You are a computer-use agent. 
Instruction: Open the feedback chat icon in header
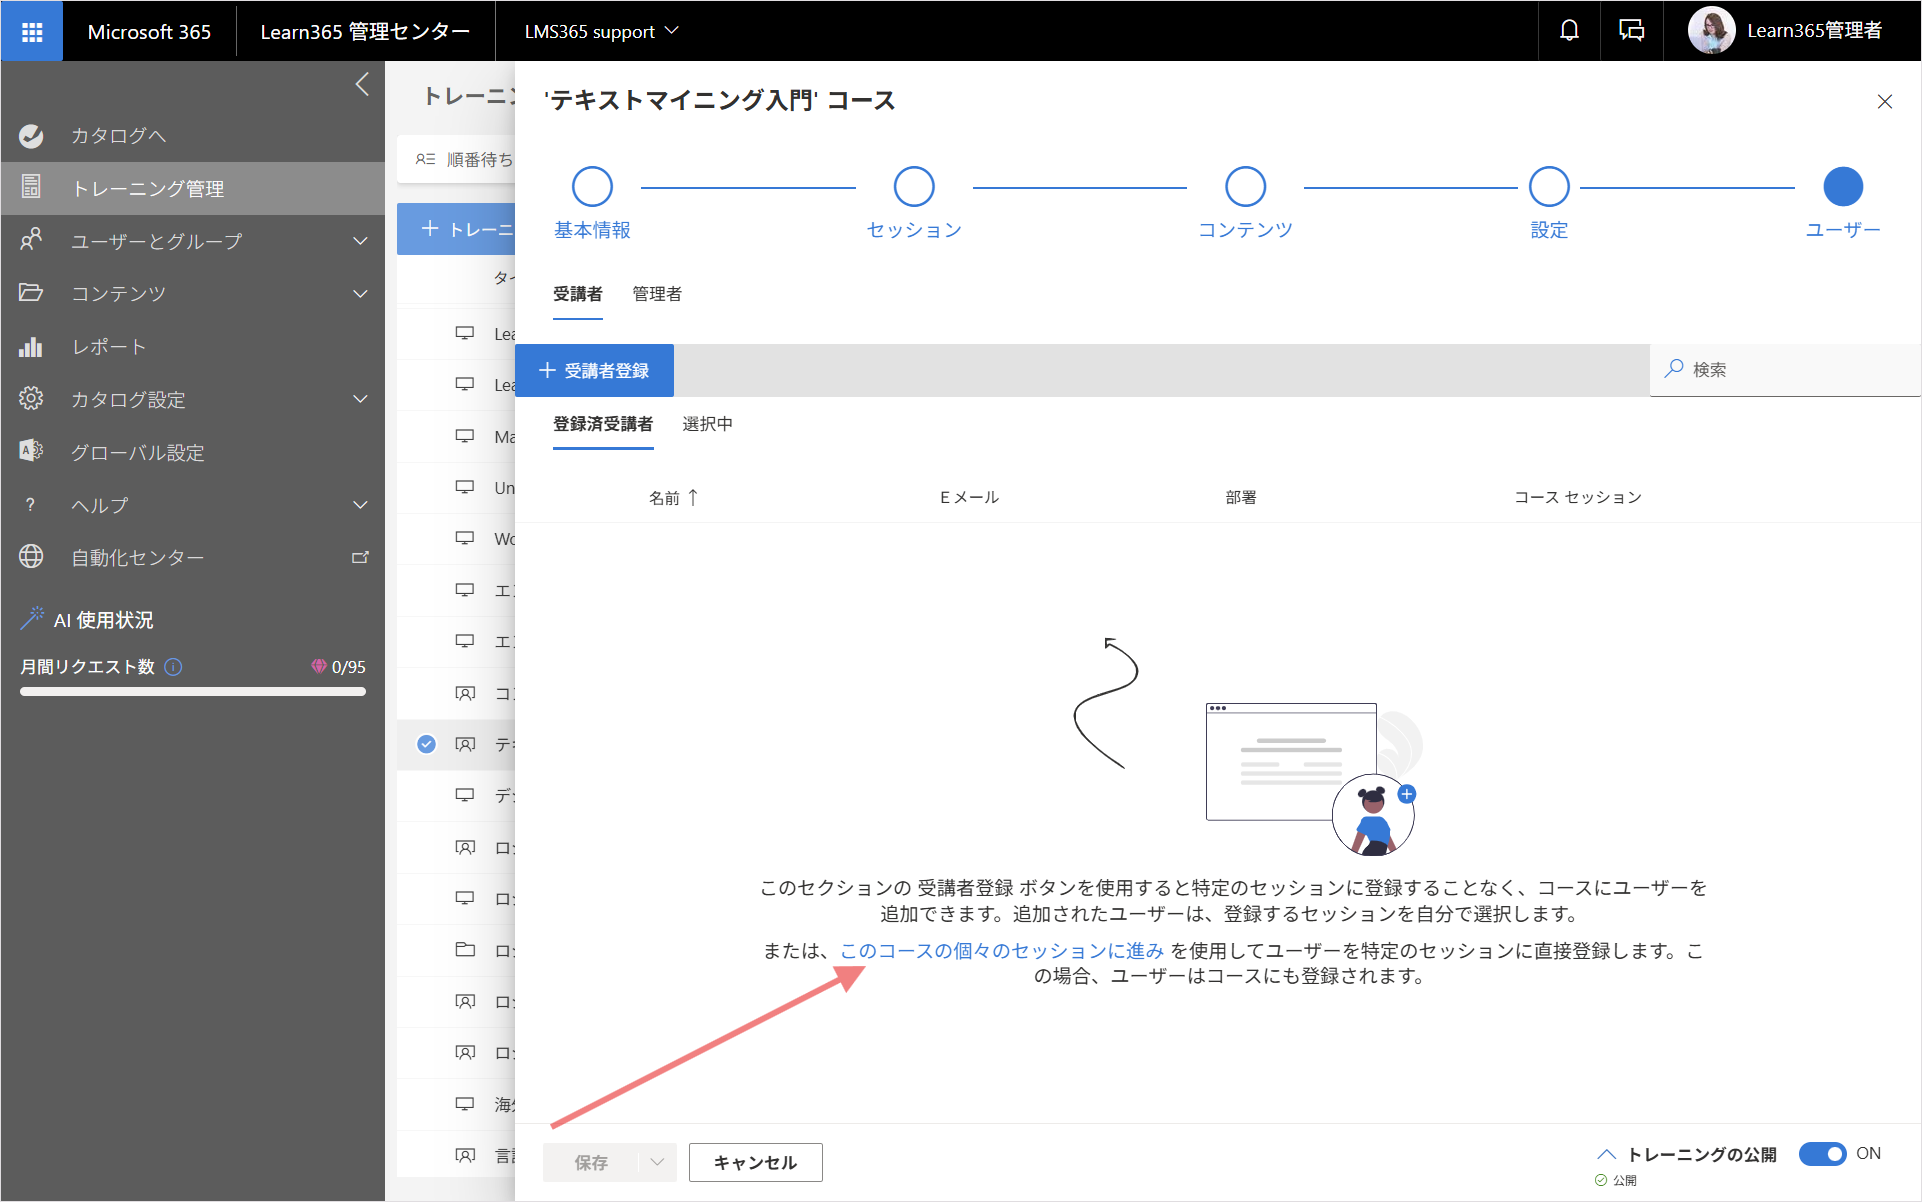1631,31
